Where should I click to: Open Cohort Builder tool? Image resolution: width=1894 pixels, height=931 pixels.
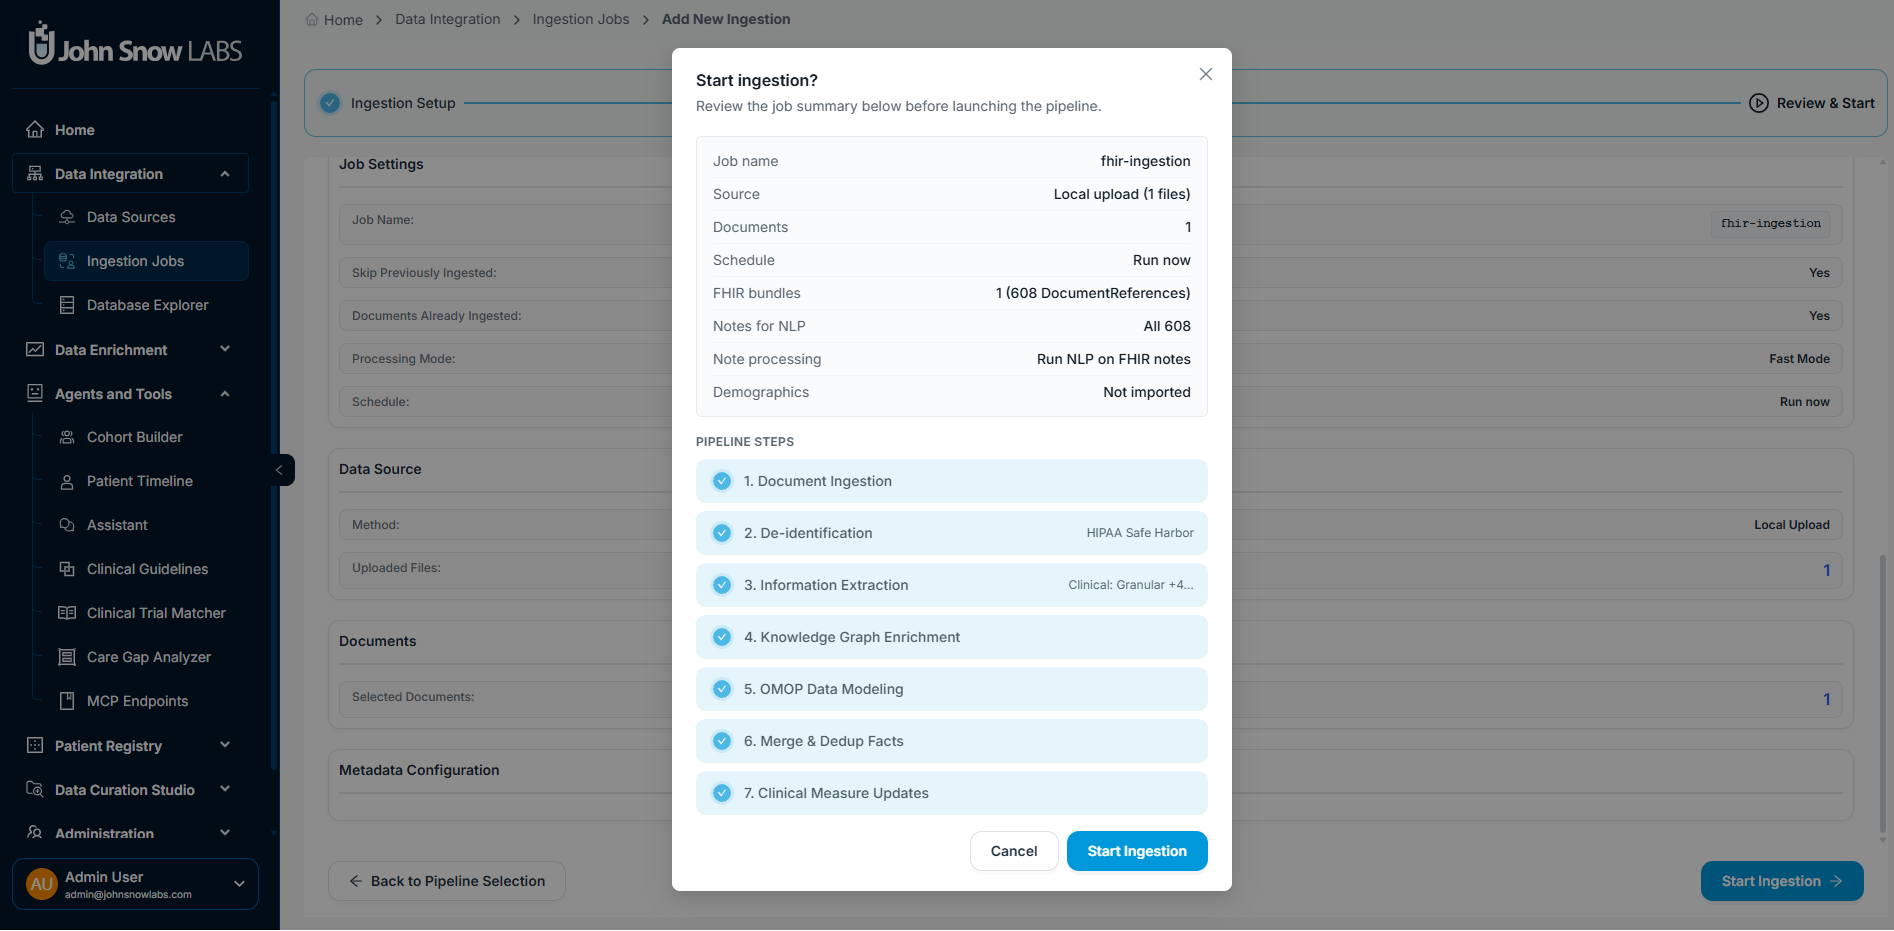point(146,437)
